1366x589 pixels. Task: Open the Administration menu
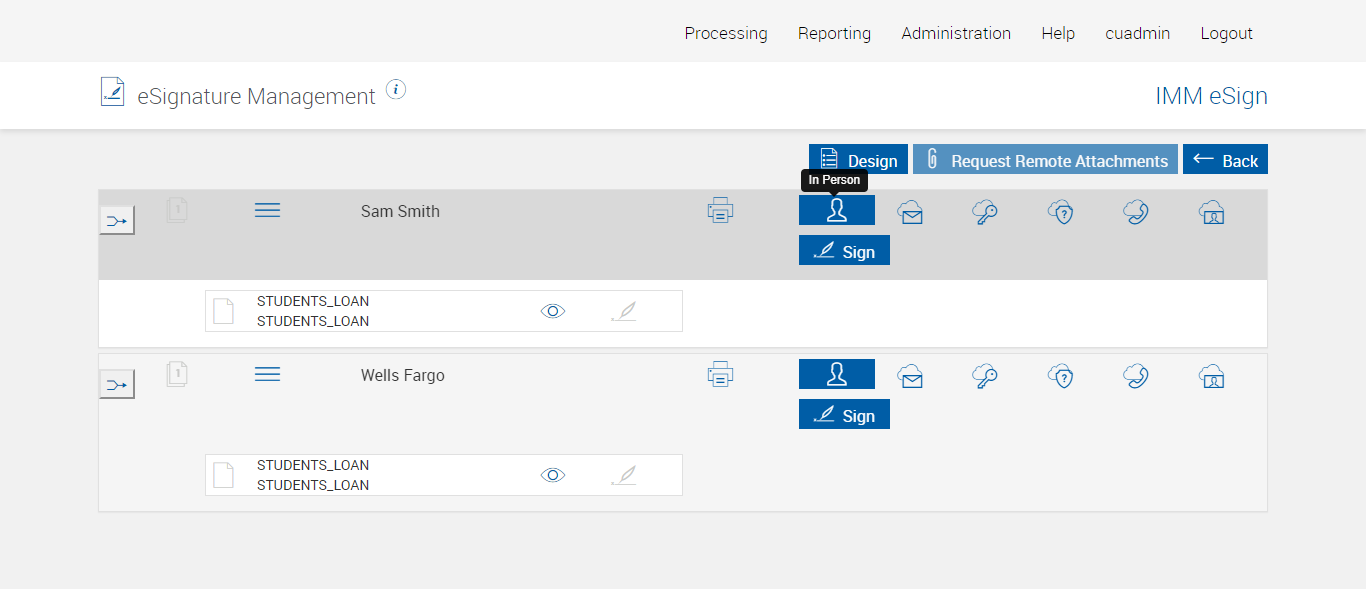(x=956, y=33)
